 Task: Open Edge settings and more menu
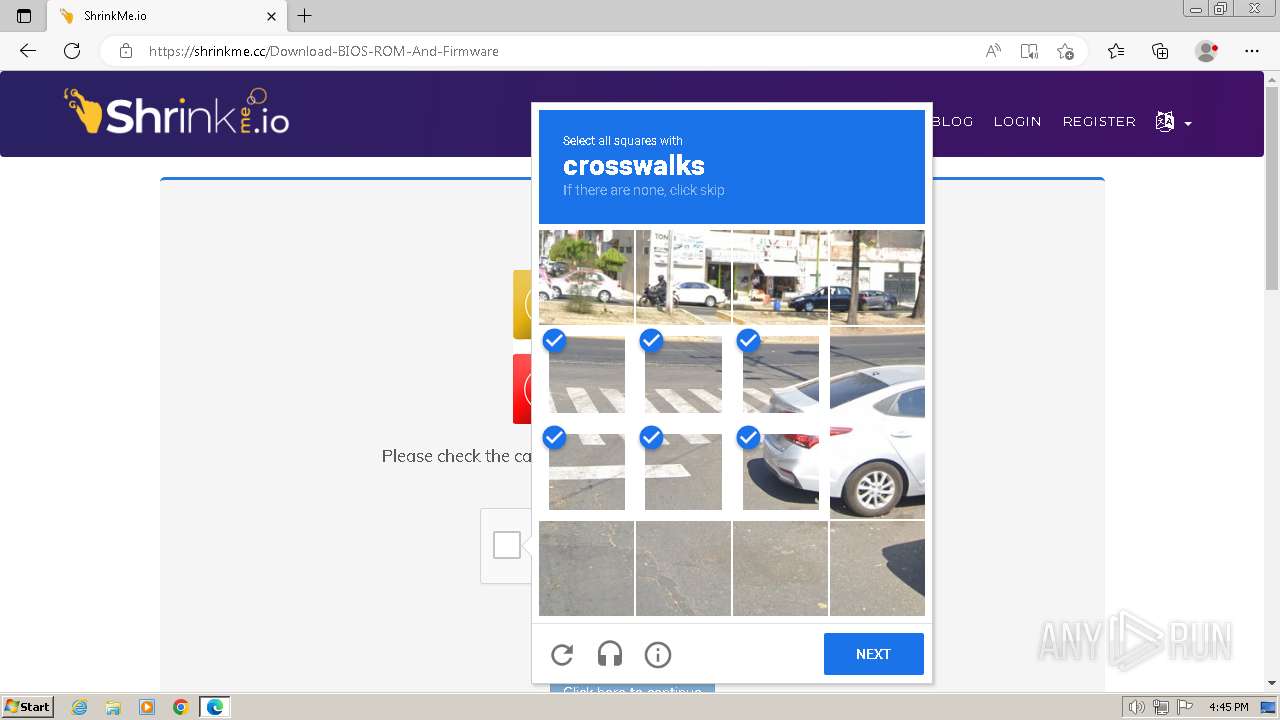click(1252, 51)
